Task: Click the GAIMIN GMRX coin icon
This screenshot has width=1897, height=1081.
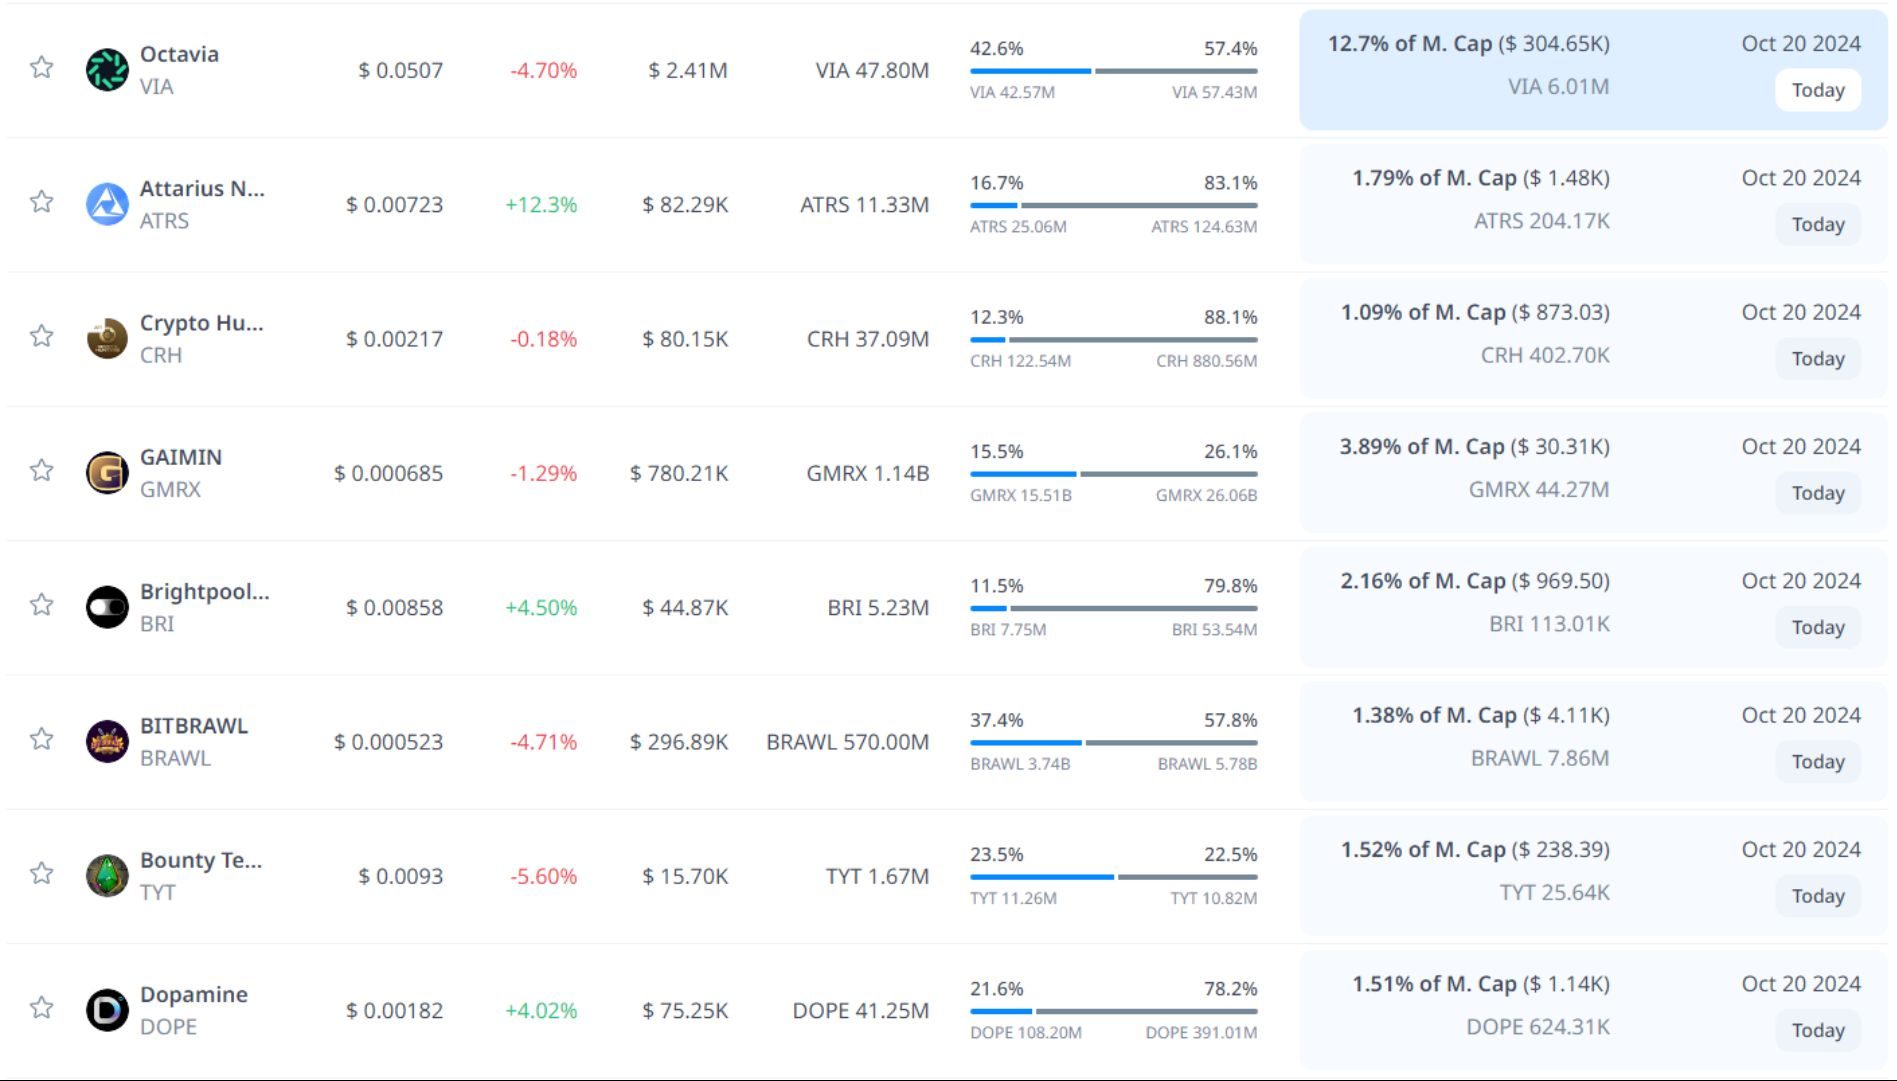Action: (107, 473)
